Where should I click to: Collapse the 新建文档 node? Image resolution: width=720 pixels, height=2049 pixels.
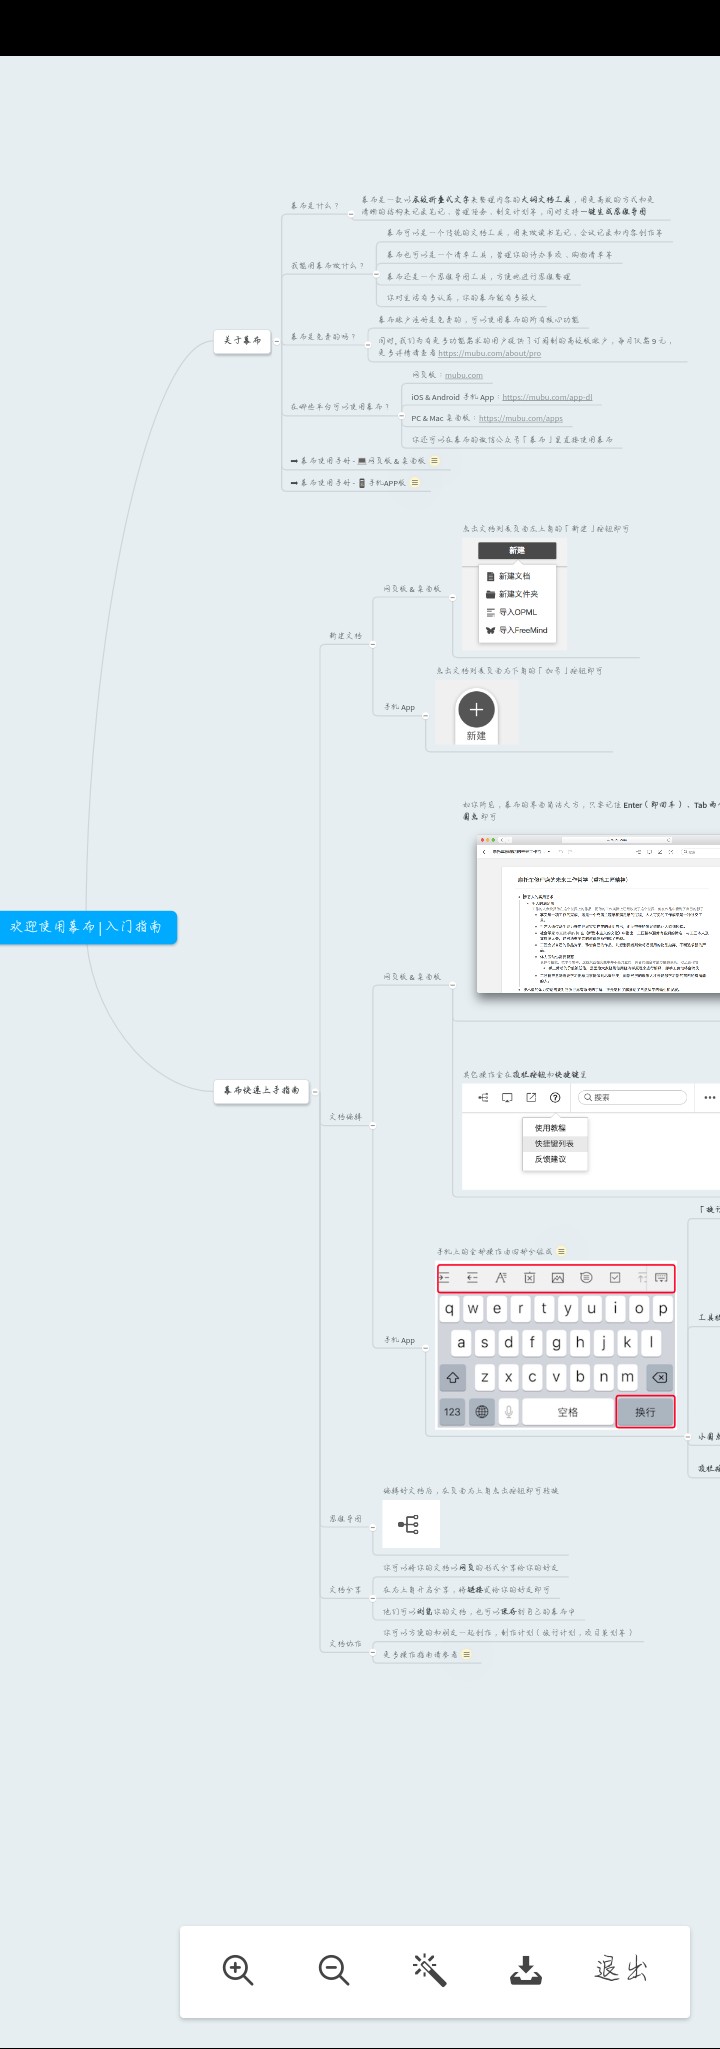coord(373,643)
